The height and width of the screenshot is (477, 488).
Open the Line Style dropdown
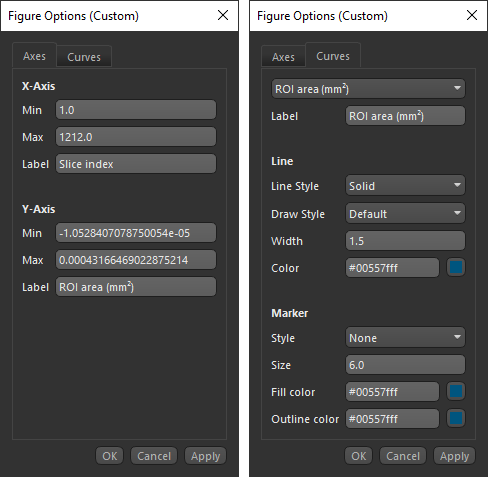click(405, 186)
